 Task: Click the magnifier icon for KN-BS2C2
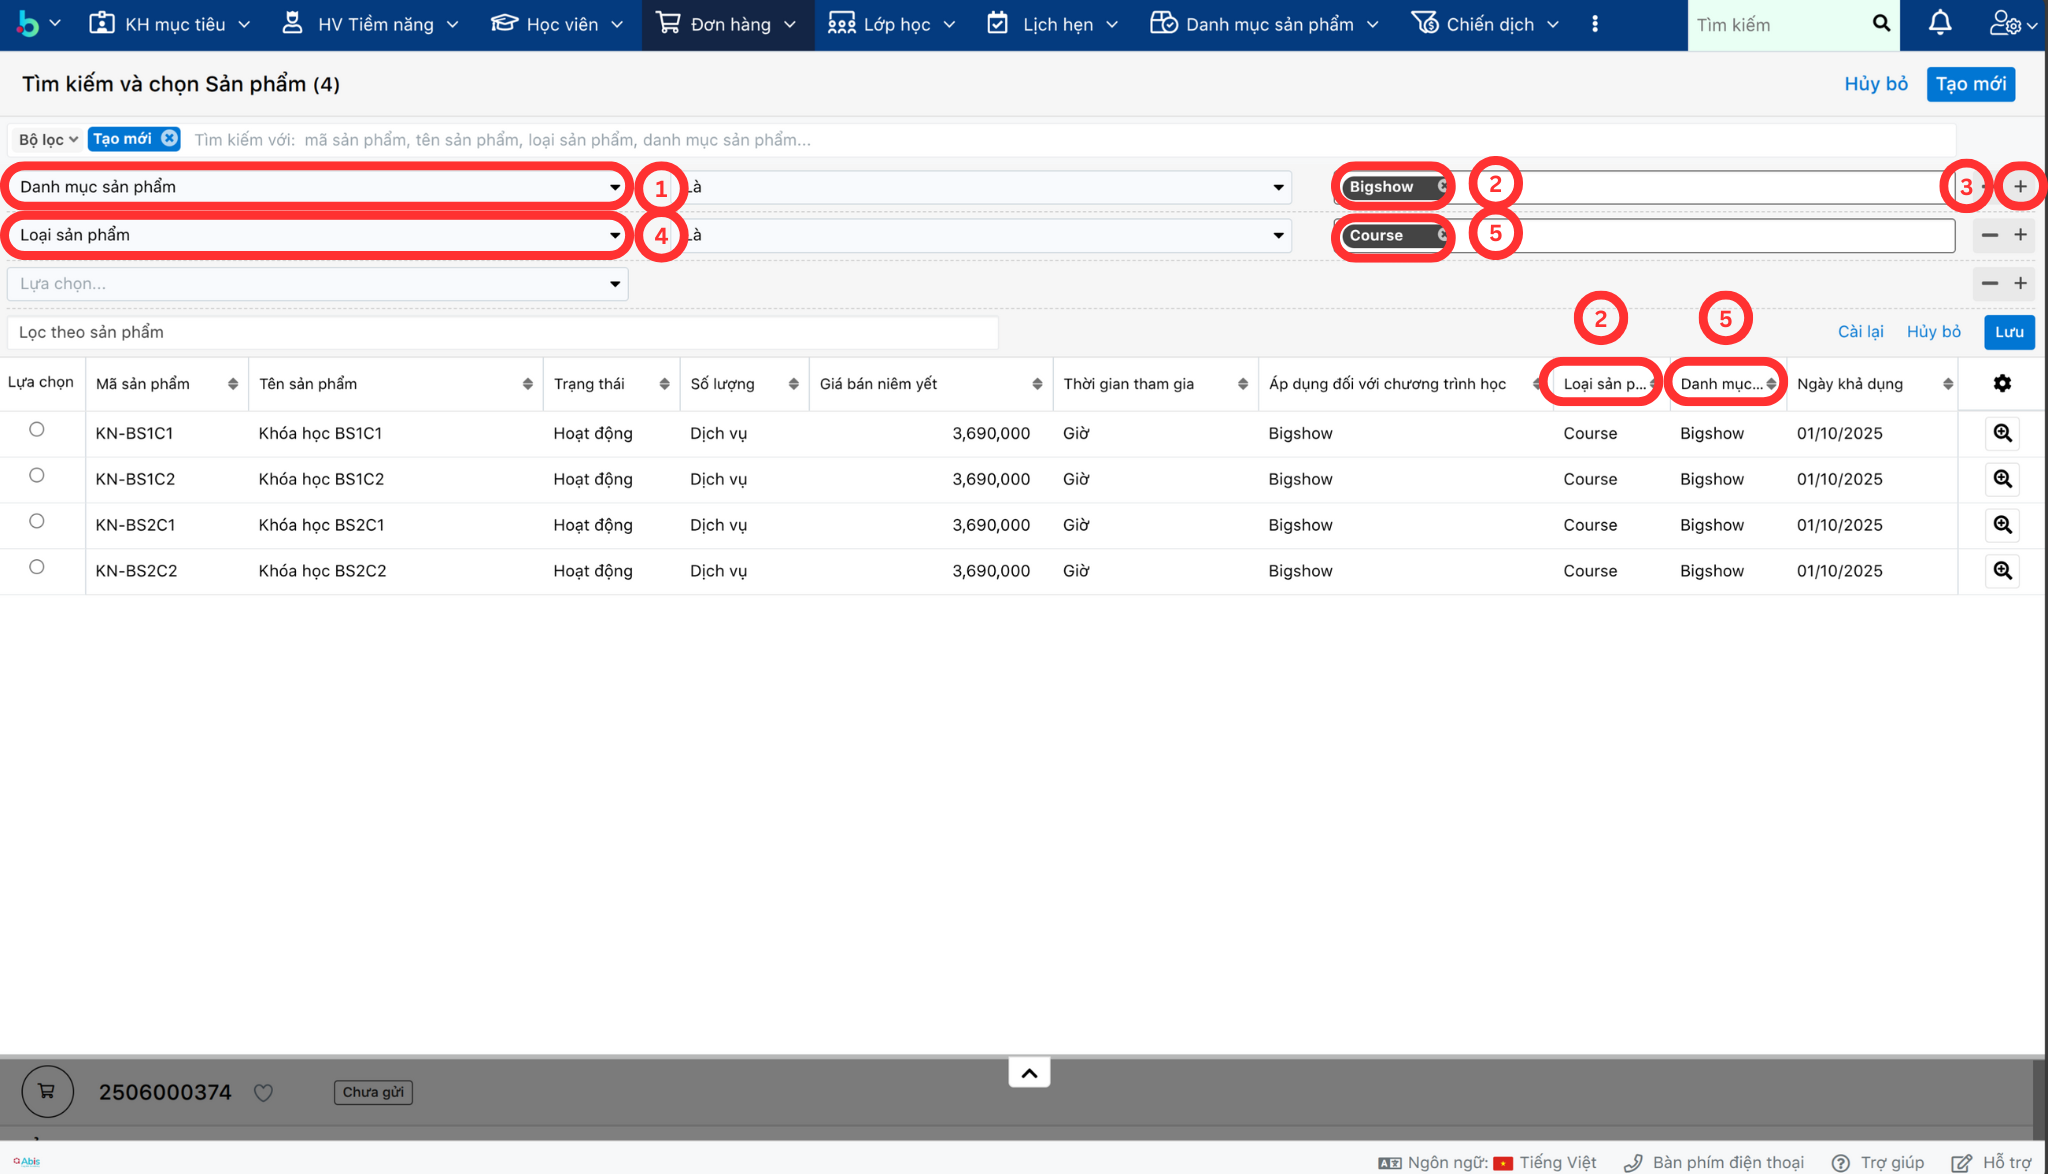[2002, 570]
